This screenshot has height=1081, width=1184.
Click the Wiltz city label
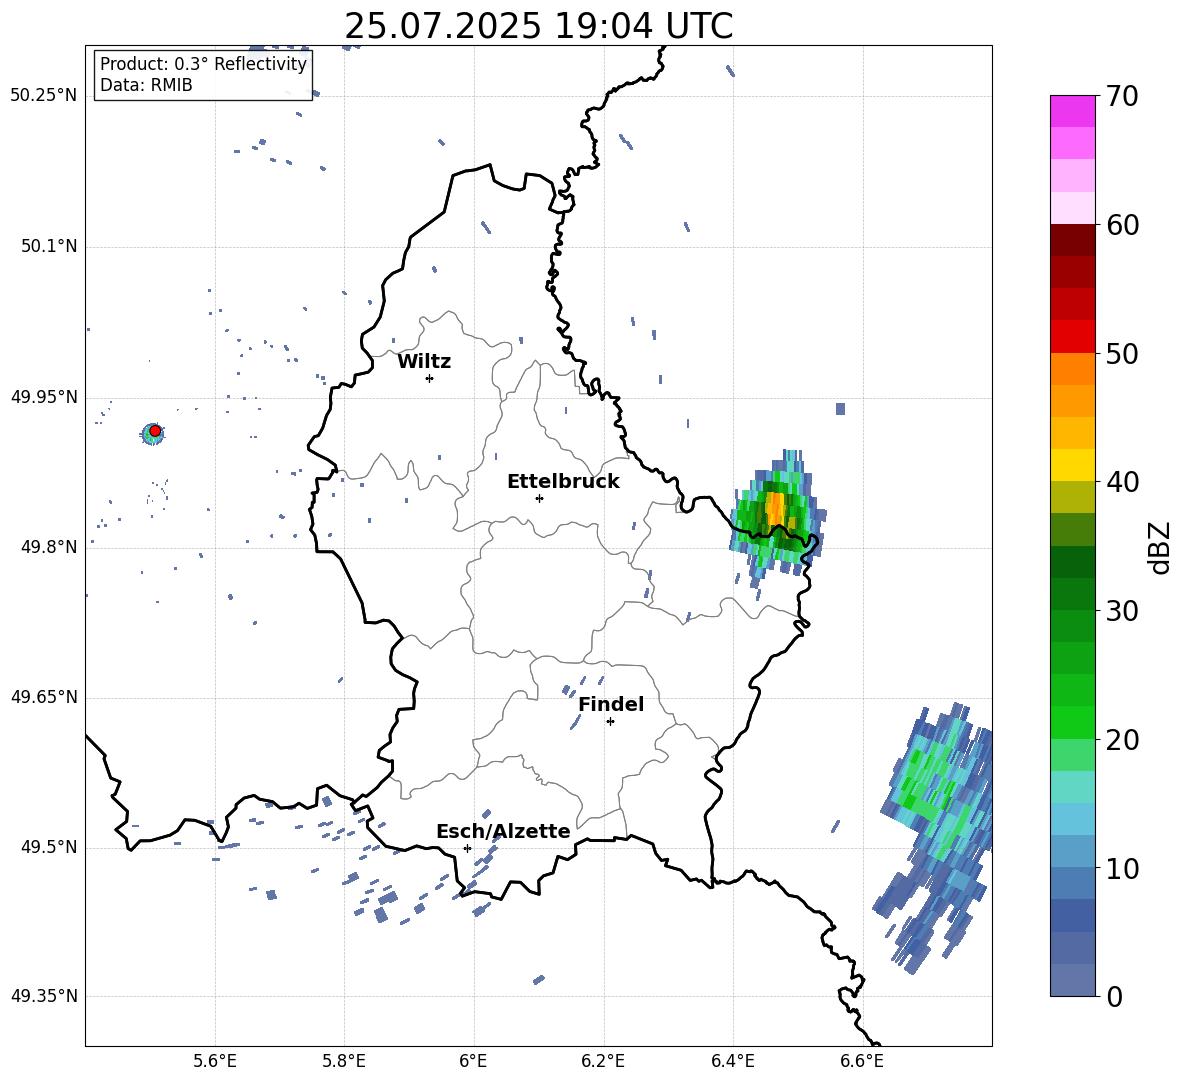[x=424, y=361]
